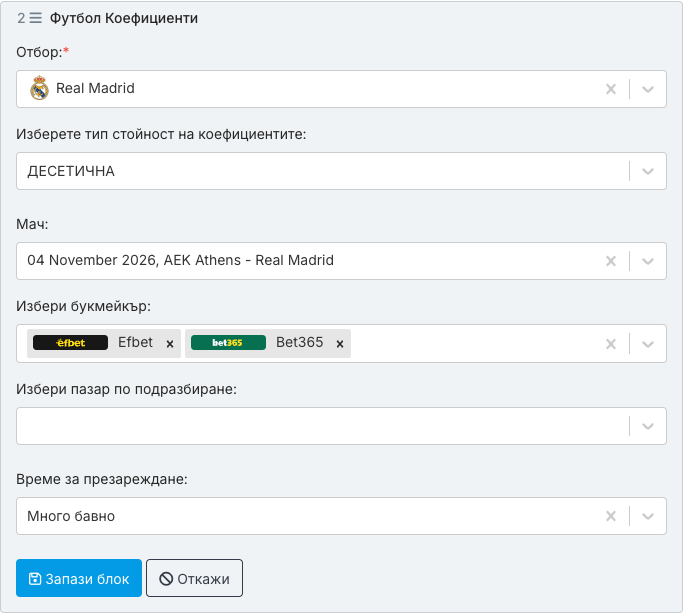This screenshot has width=683, height=614.
Task: Click the Много бавно value text
Action: [x=71, y=516]
